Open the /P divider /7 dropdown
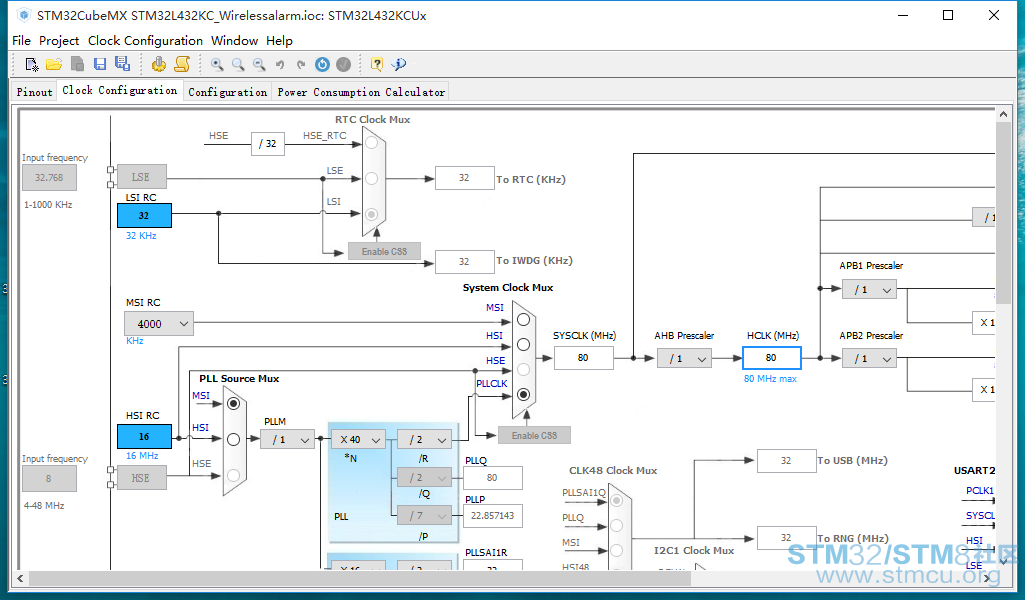Screen dimensions: 1025x600 (x=424, y=516)
